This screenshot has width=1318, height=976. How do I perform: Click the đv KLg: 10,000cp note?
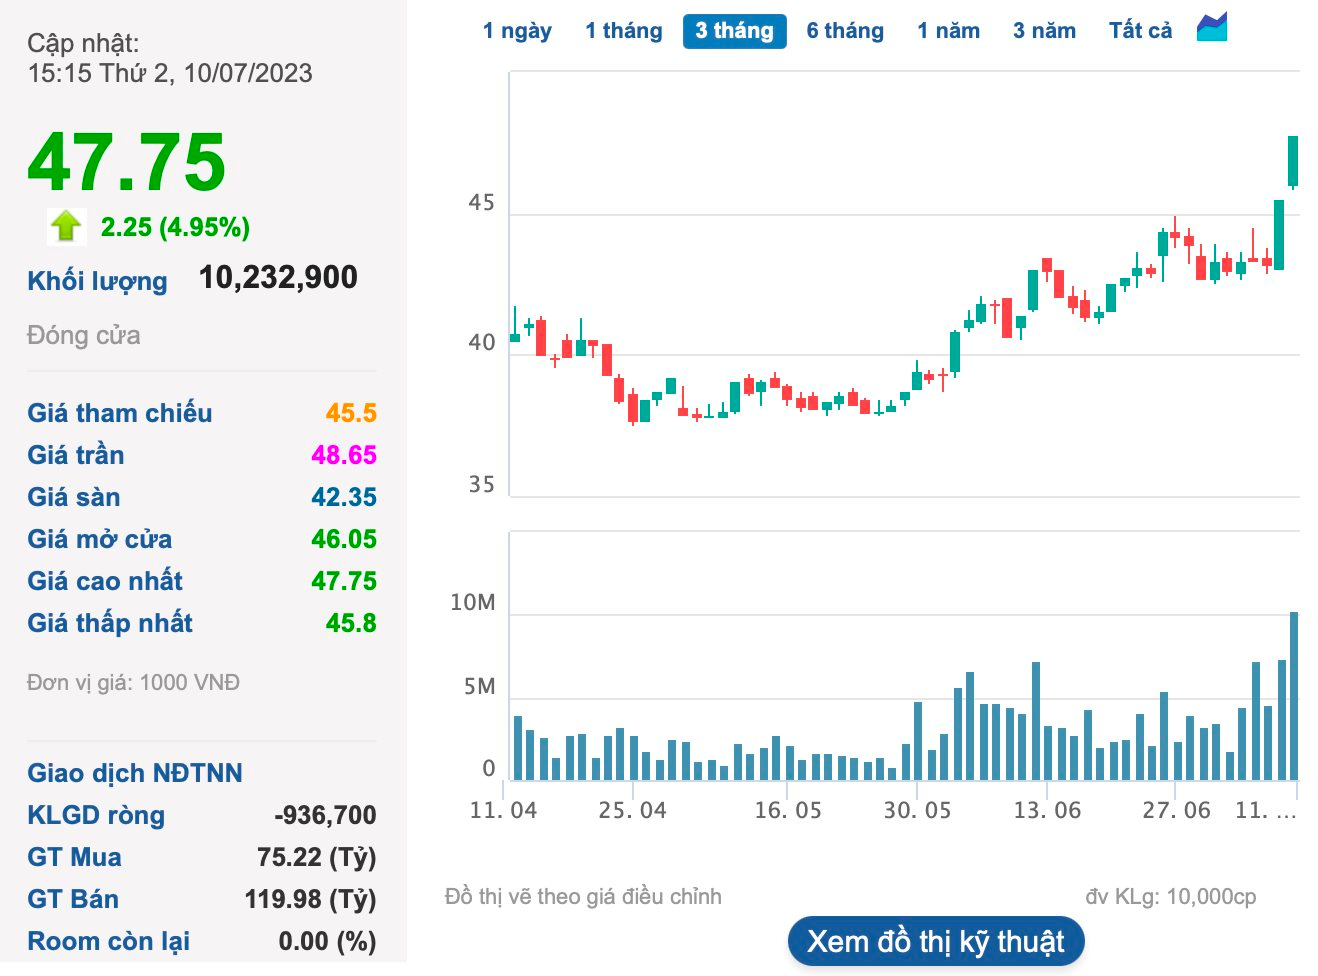point(1171,896)
